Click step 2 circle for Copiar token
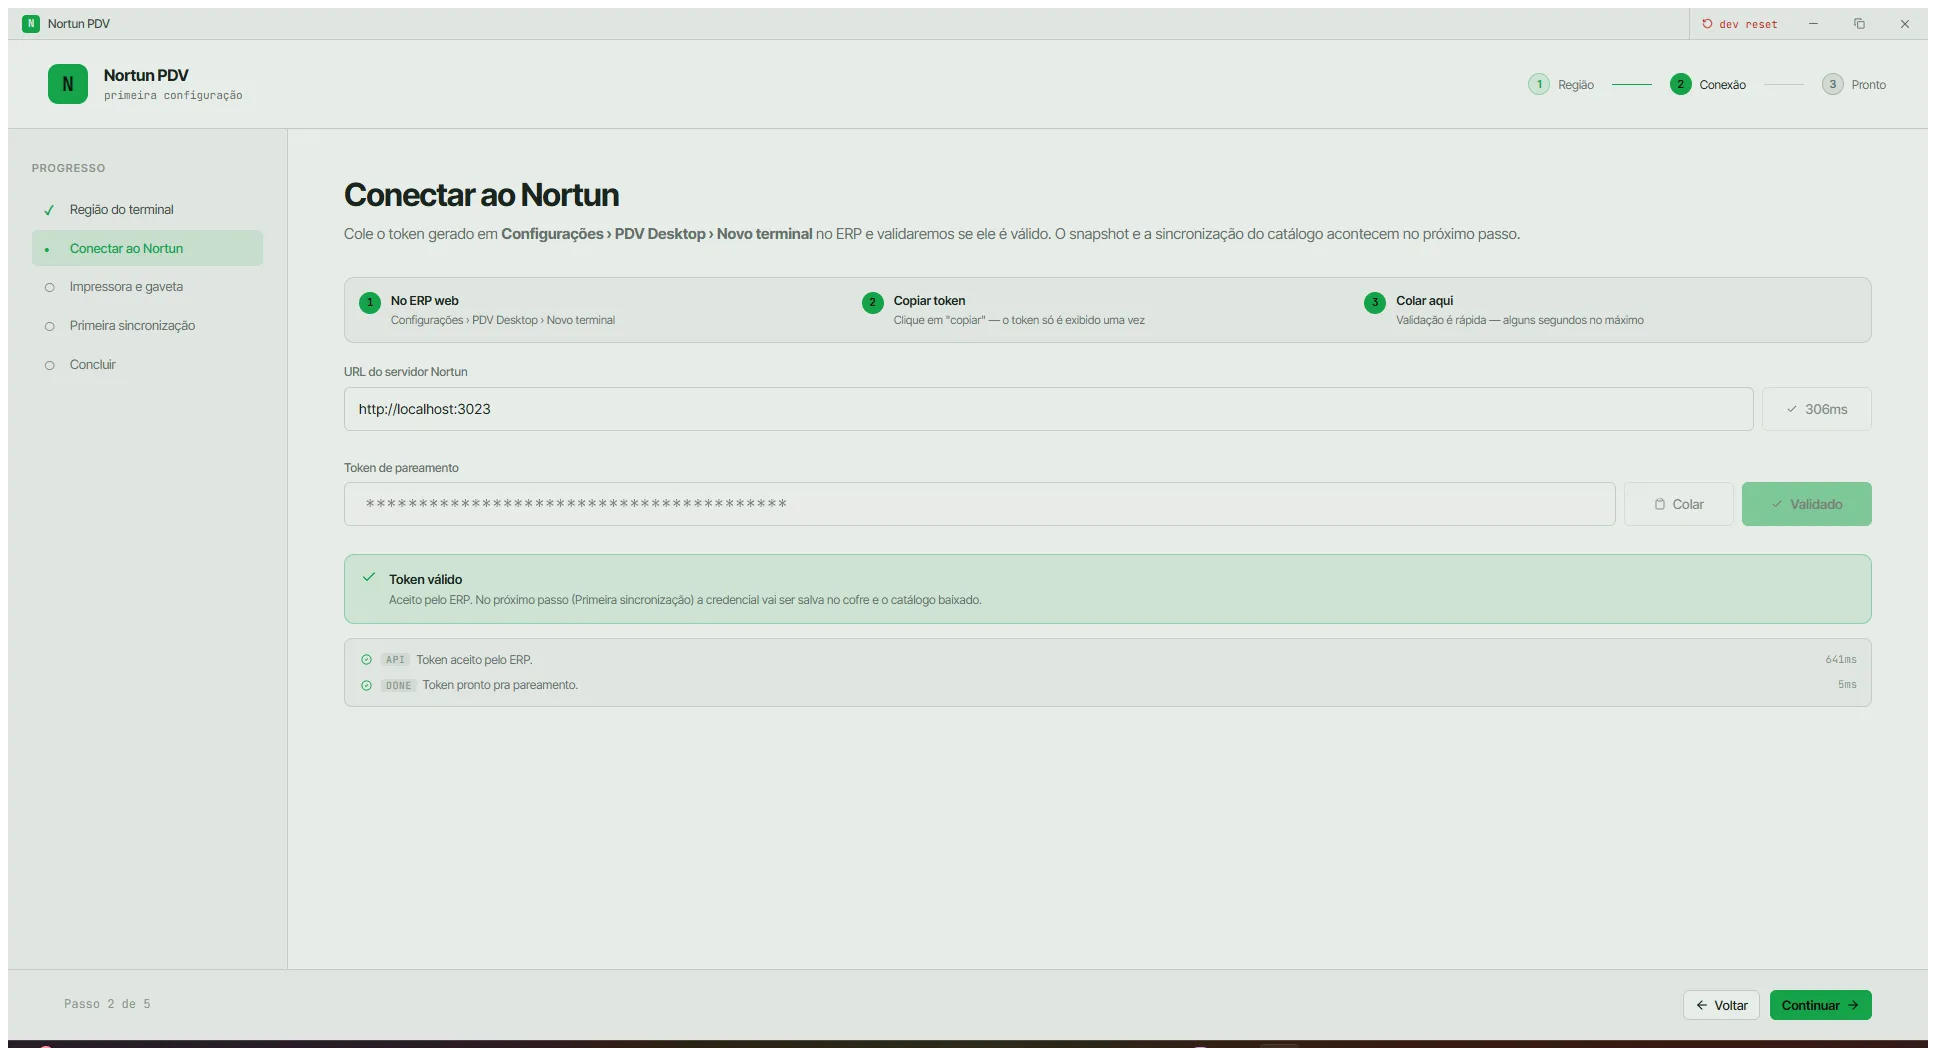 tap(872, 302)
